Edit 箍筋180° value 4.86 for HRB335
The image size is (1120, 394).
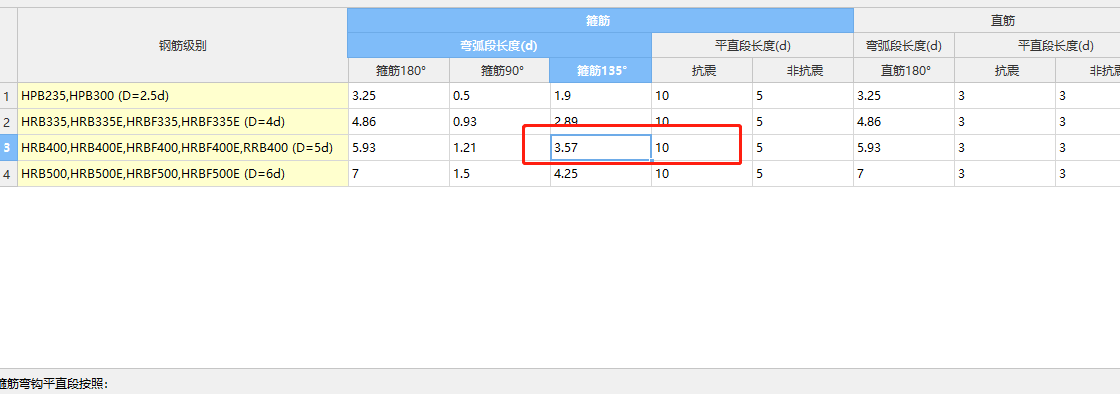tap(399, 122)
